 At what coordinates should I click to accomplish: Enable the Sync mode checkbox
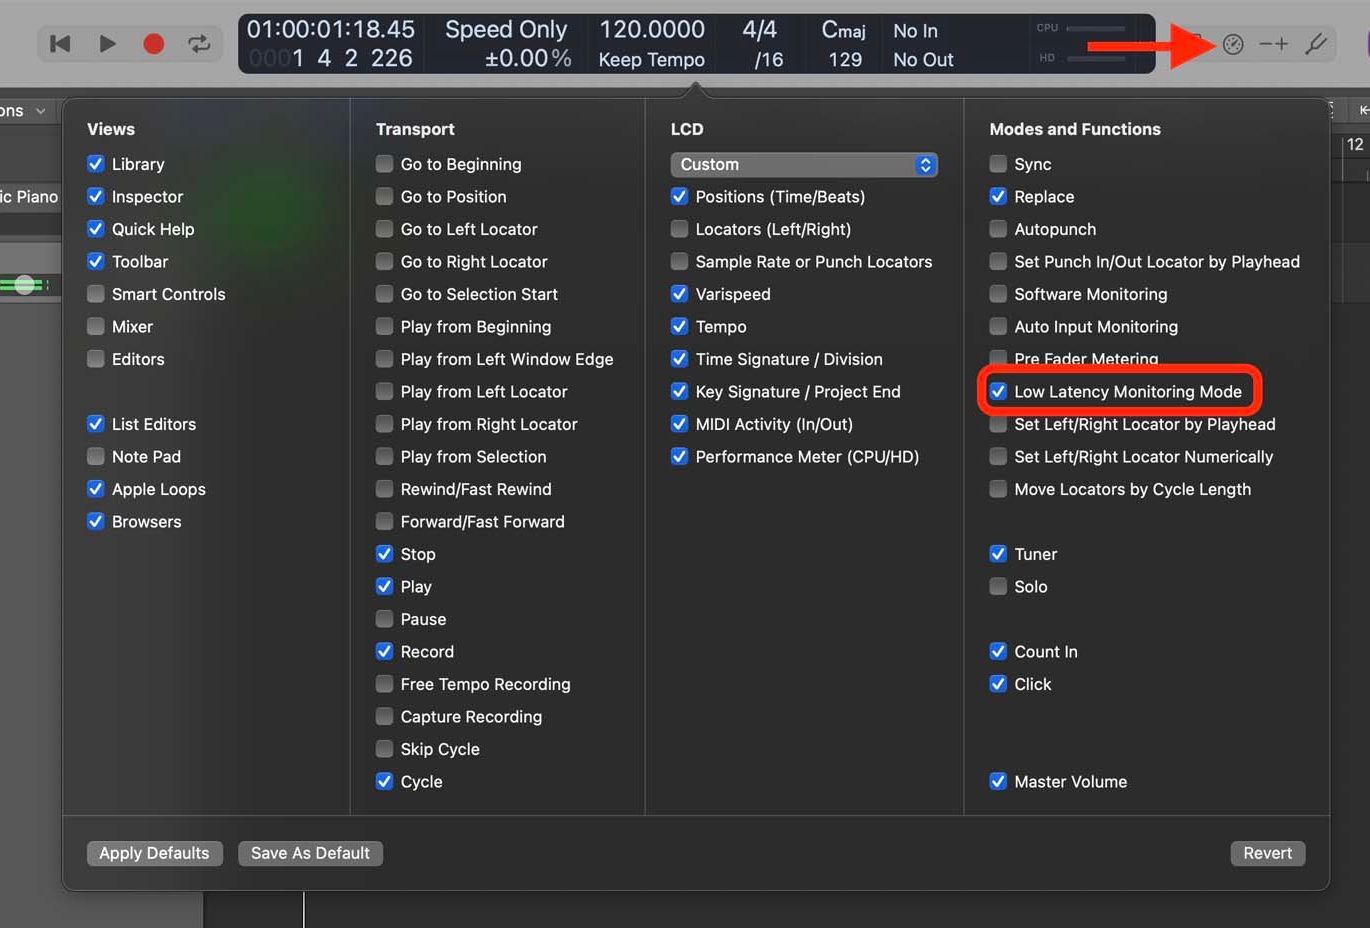point(998,164)
